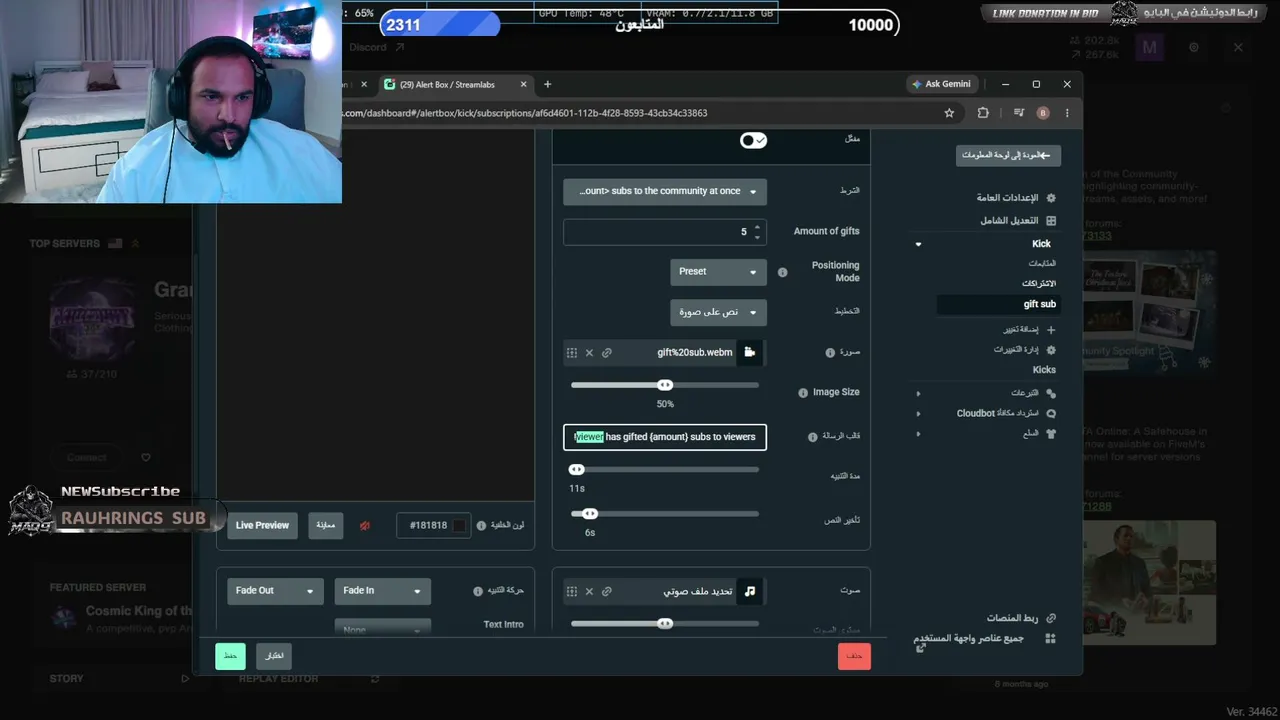Click the link icon on gift%20sub.webm row
The width and height of the screenshot is (1280, 720).
point(607,353)
